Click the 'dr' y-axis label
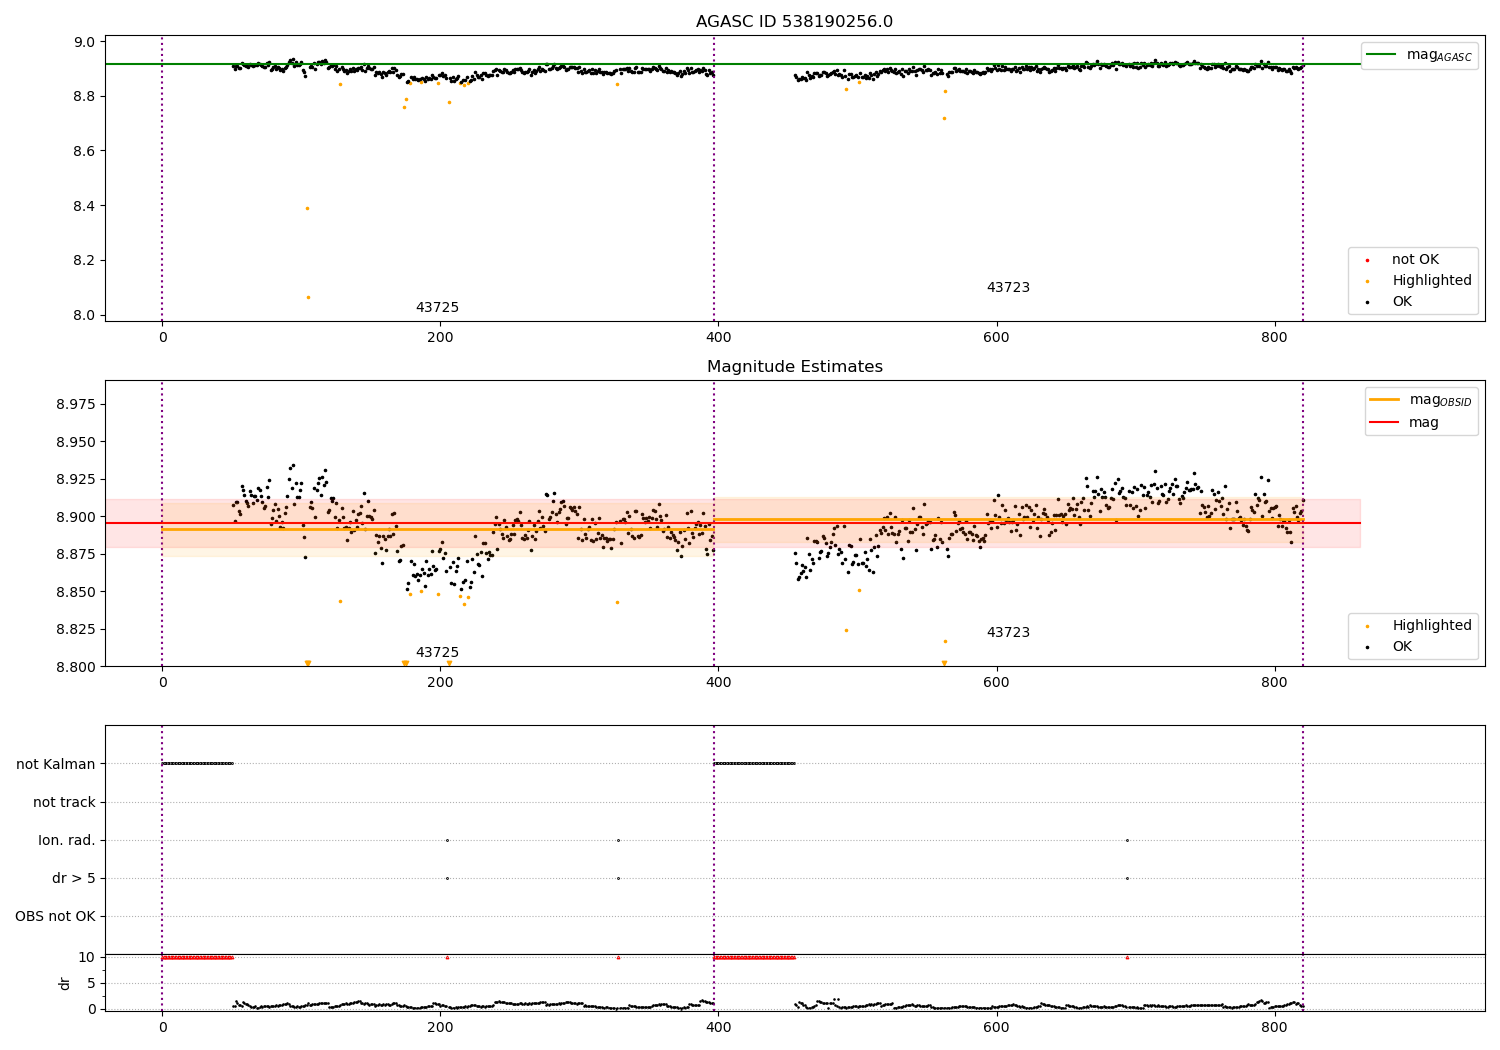The height and width of the screenshot is (1050, 1500). (x=65, y=983)
